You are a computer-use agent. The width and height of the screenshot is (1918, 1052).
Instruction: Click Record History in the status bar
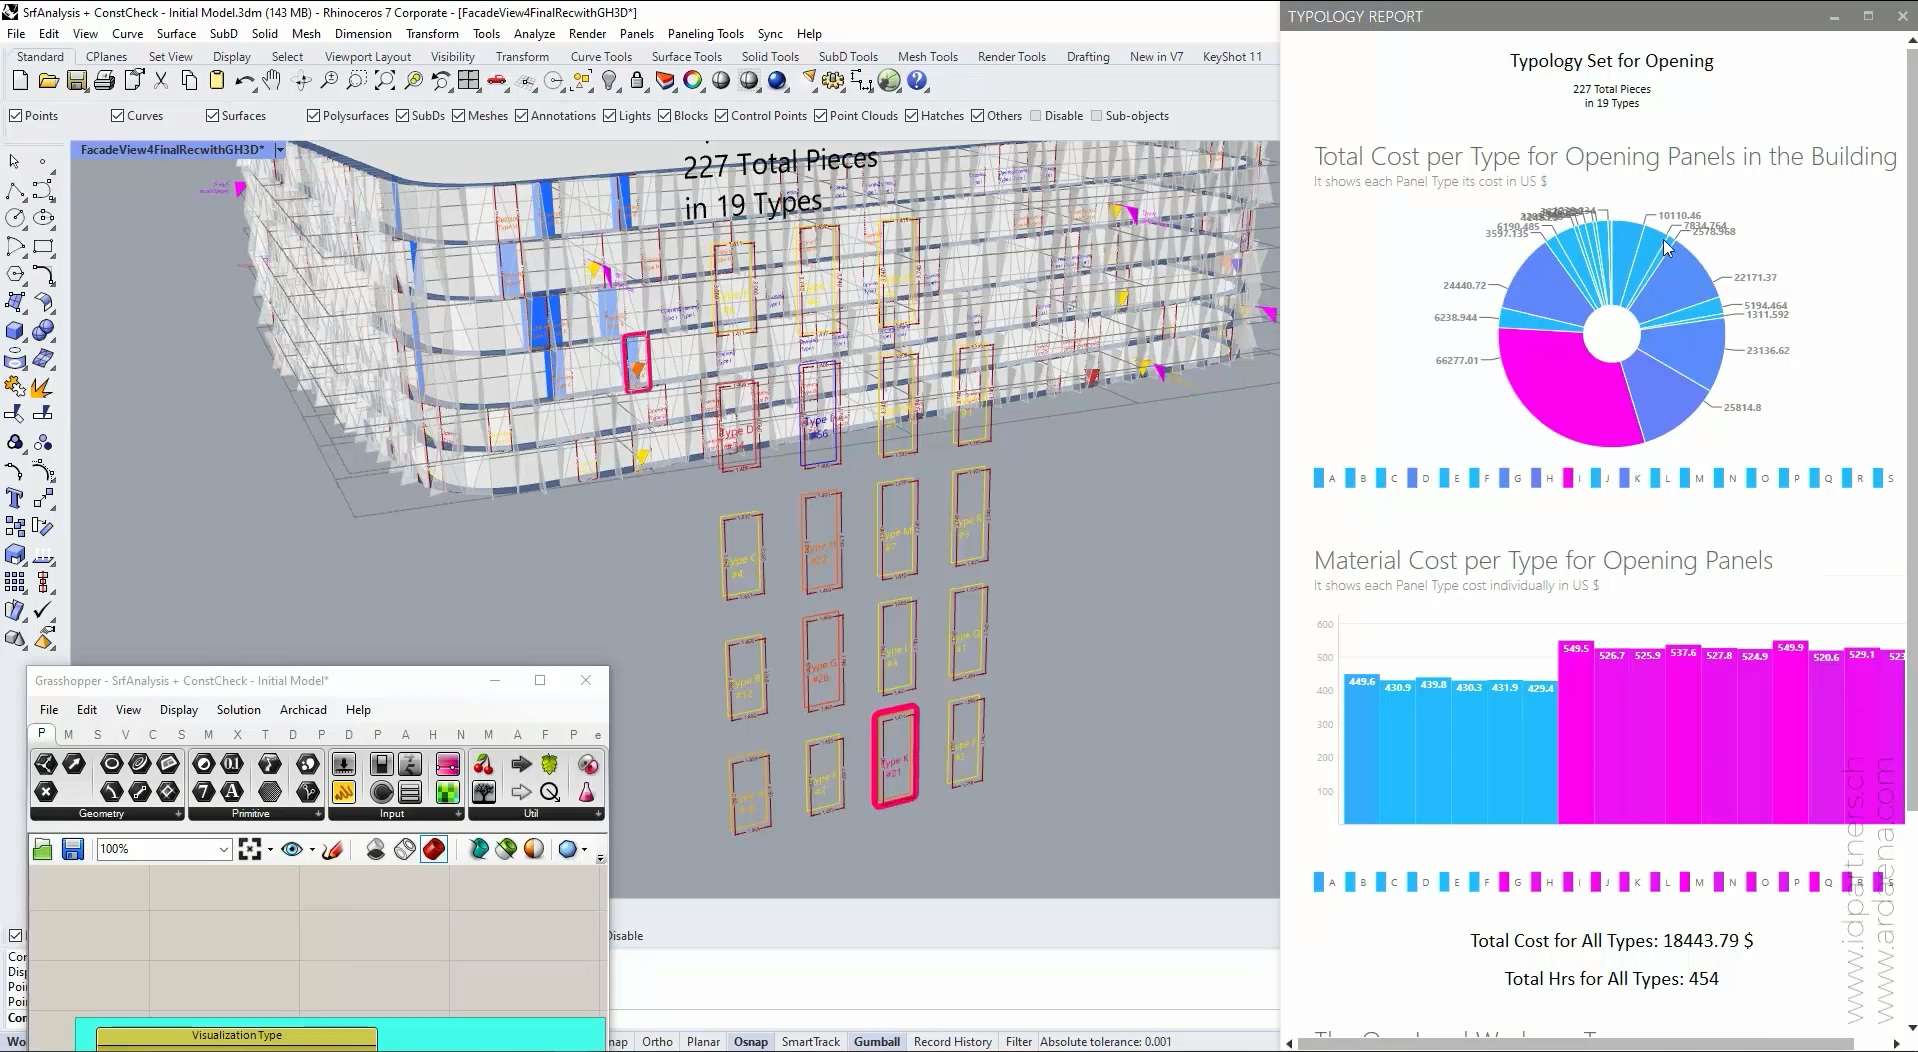[953, 1042]
